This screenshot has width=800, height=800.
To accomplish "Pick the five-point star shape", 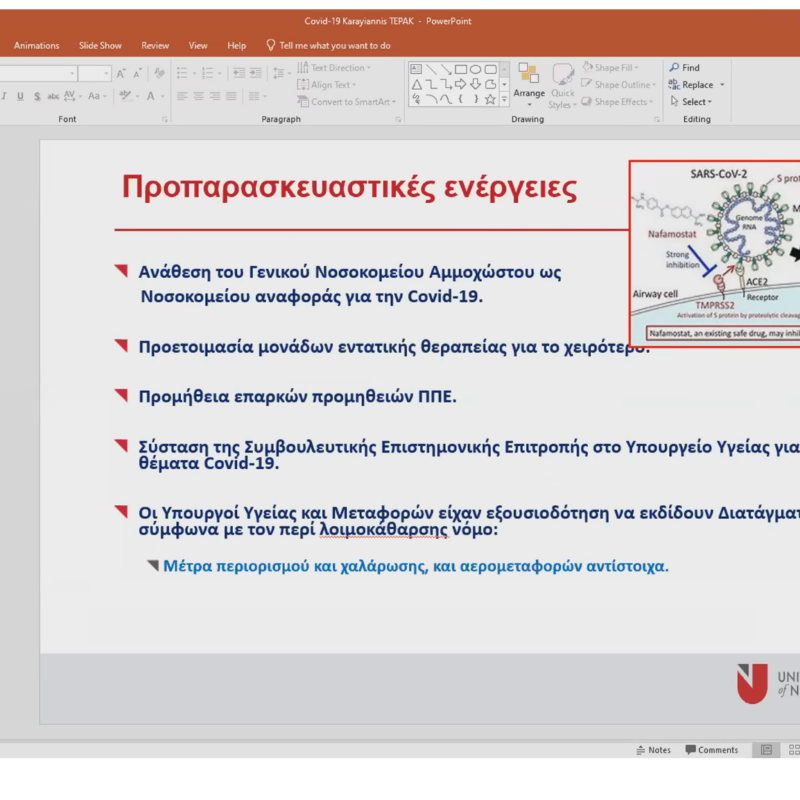I will click(x=490, y=99).
